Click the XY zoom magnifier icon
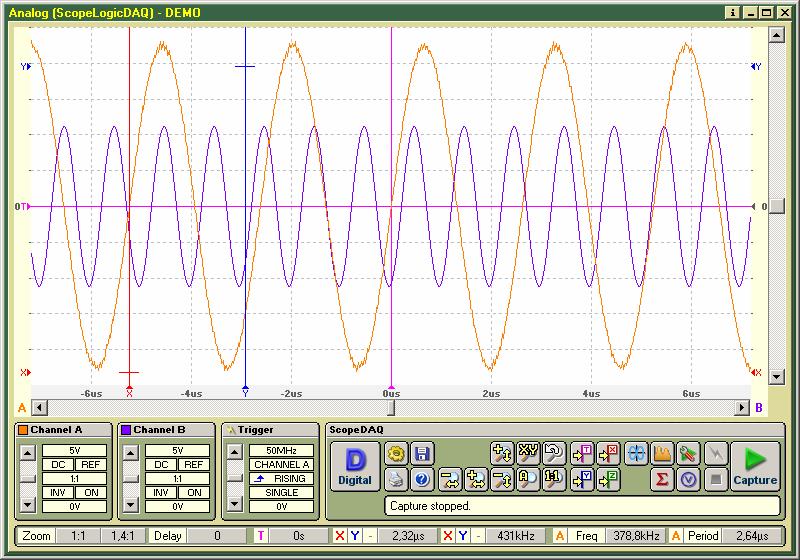 tap(528, 453)
